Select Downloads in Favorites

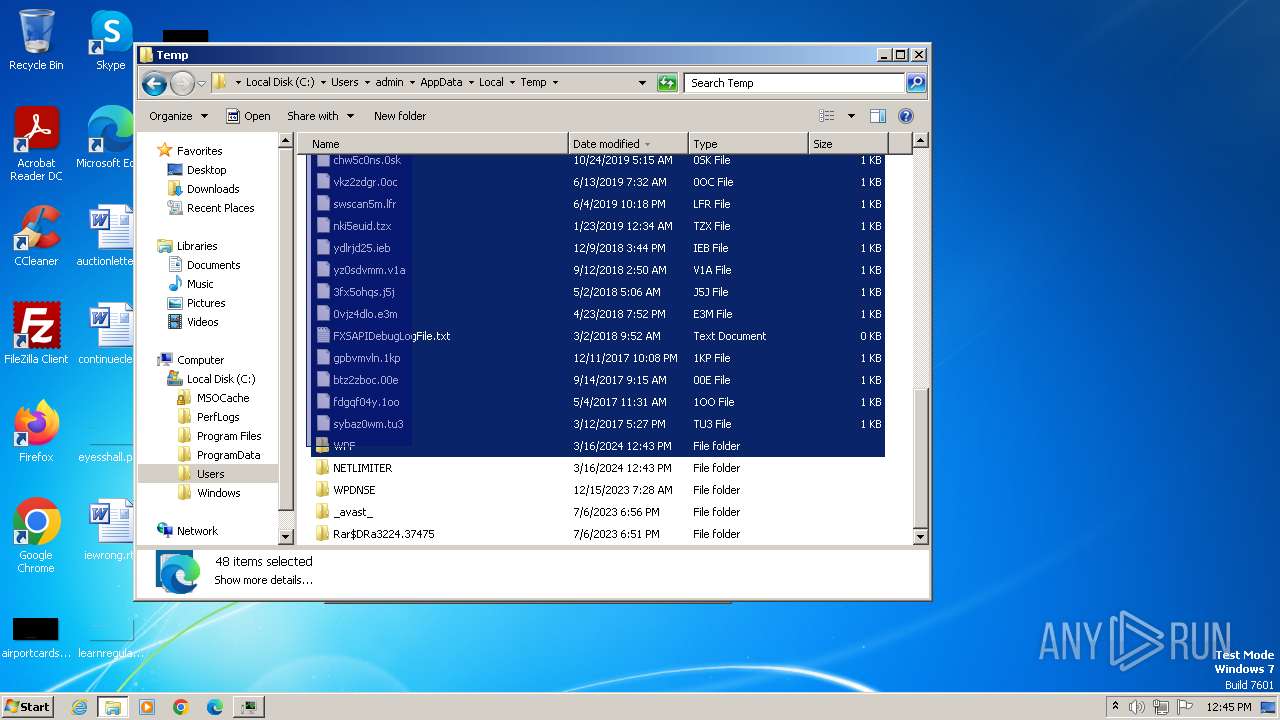[203, 189]
